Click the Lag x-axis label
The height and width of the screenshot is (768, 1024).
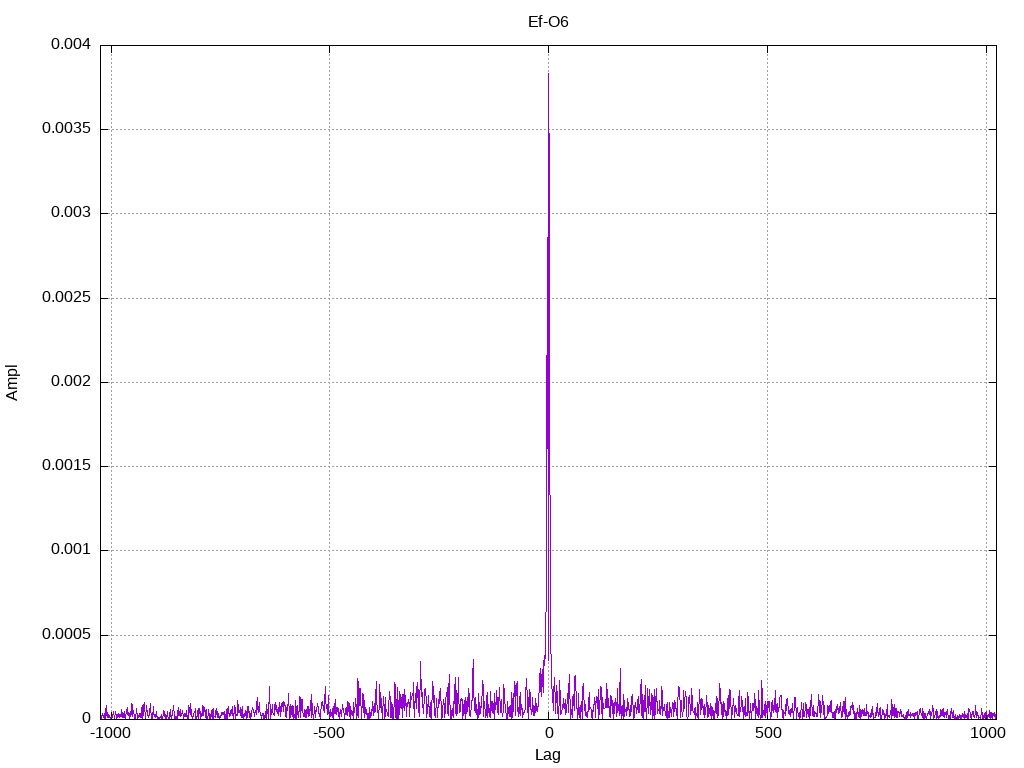pos(548,755)
